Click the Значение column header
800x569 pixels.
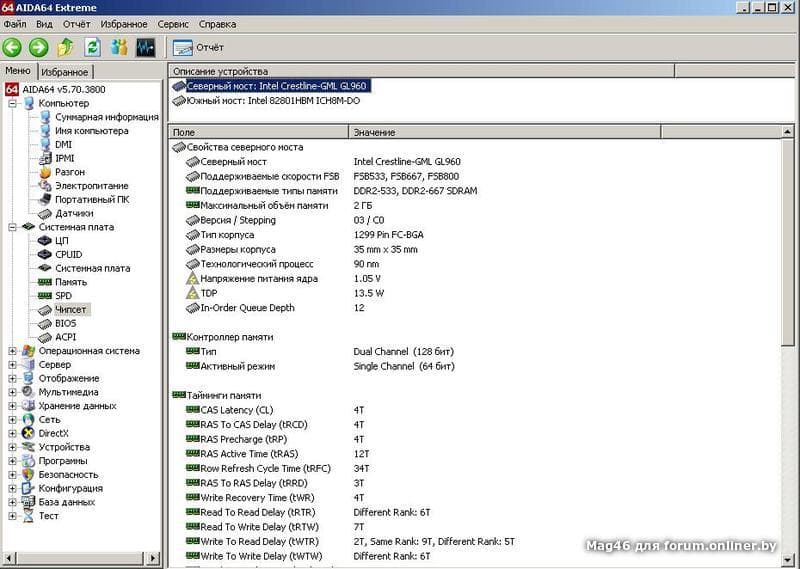point(374,132)
